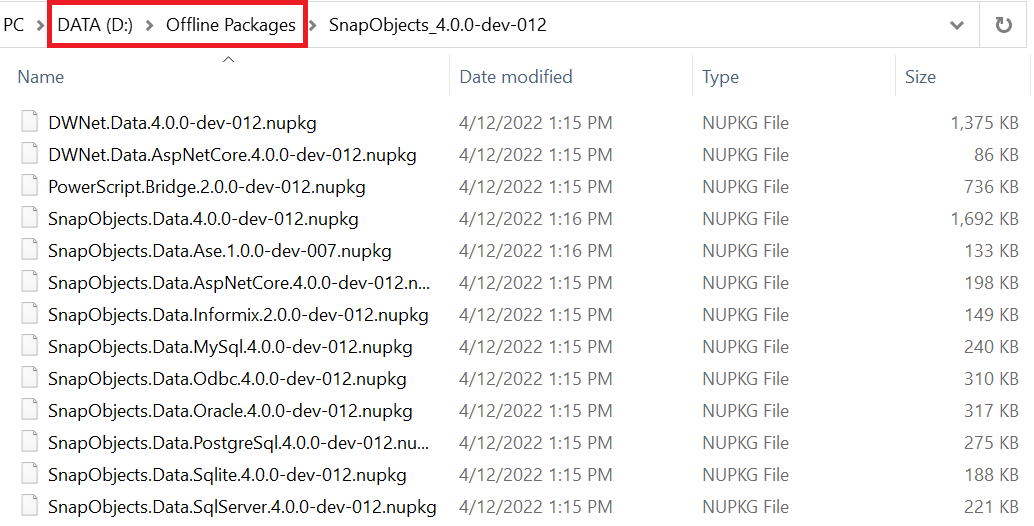The image size is (1034, 526).
Task: Expand the chevron after PC in the address path
Action: click(x=41, y=25)
